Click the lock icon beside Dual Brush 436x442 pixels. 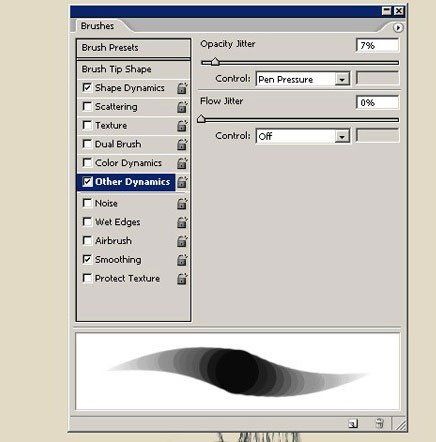[x=182, y=144]
